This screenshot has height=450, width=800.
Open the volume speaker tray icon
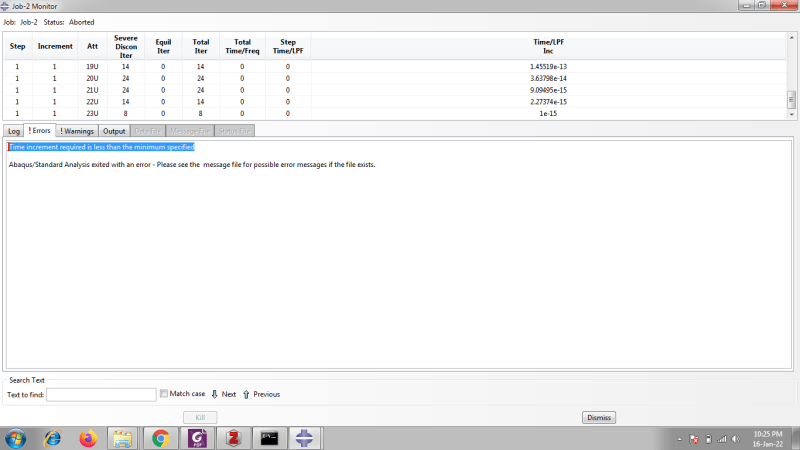click(736, 439)
